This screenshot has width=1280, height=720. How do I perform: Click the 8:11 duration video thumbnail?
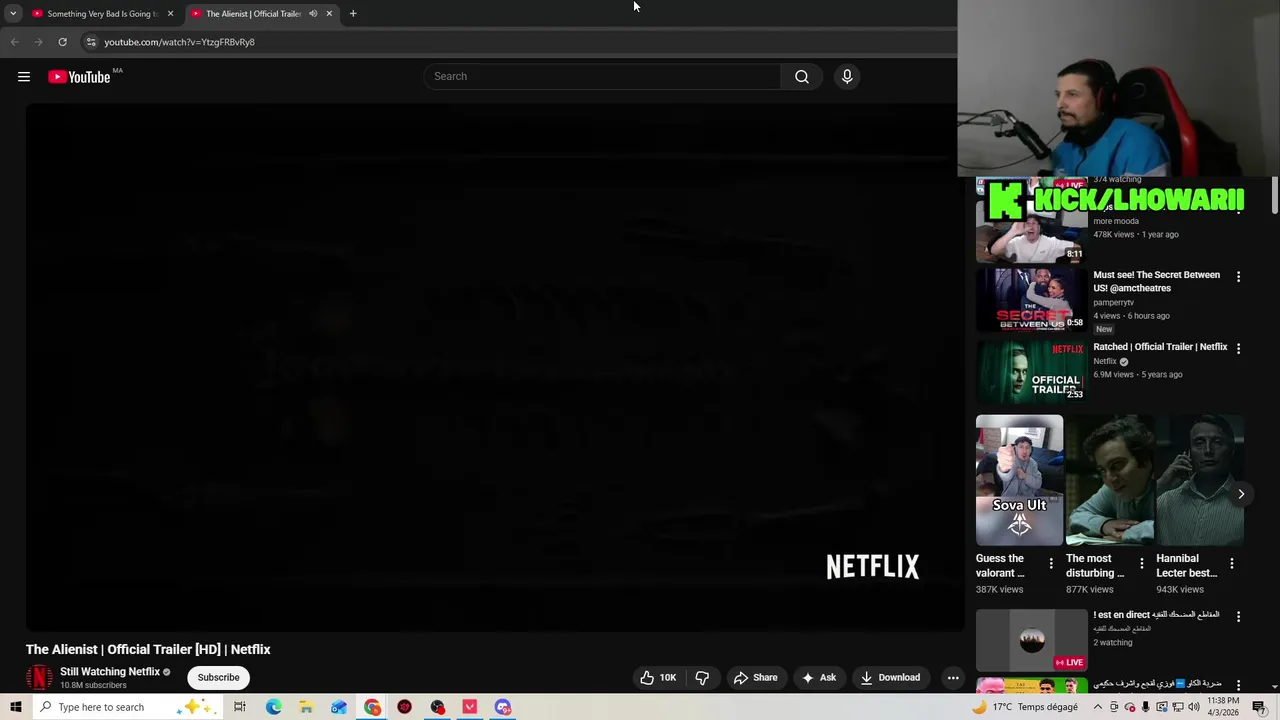point(1031,230)
